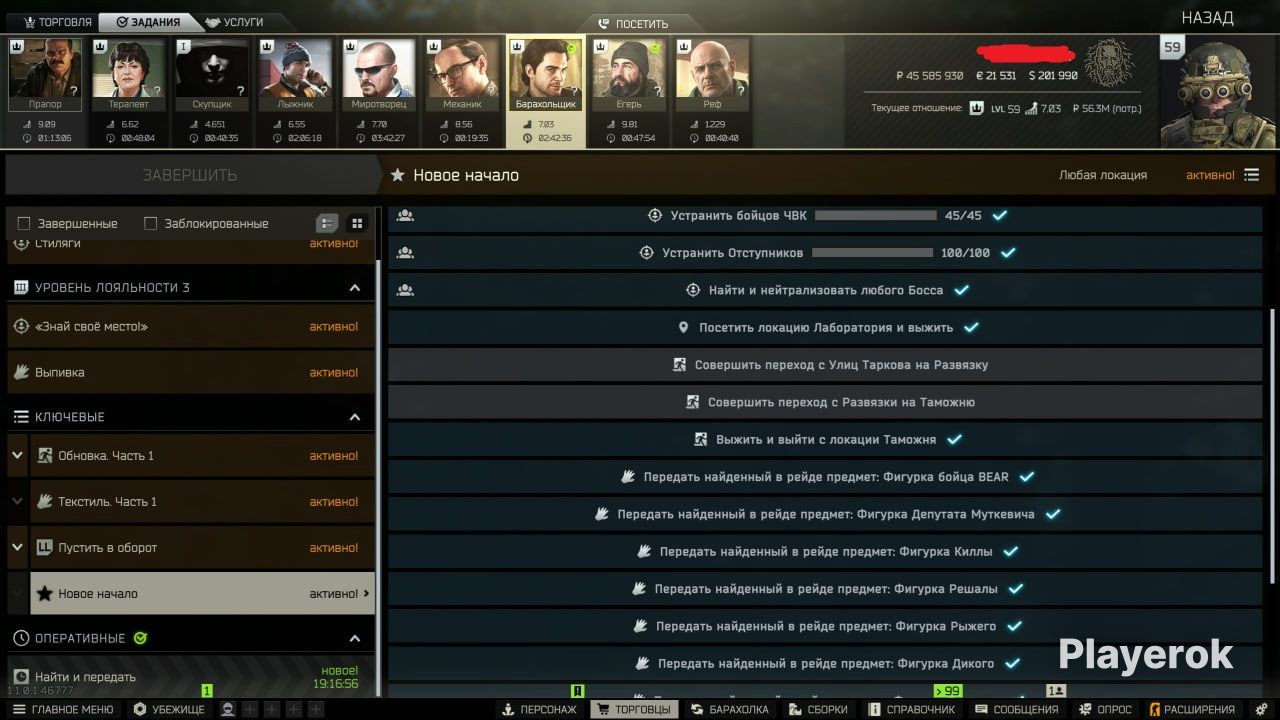Viewport: 1280px width, 720px height.
Task: Open the «Знай своё место!» quest
Action: click(x=191, y=327)
